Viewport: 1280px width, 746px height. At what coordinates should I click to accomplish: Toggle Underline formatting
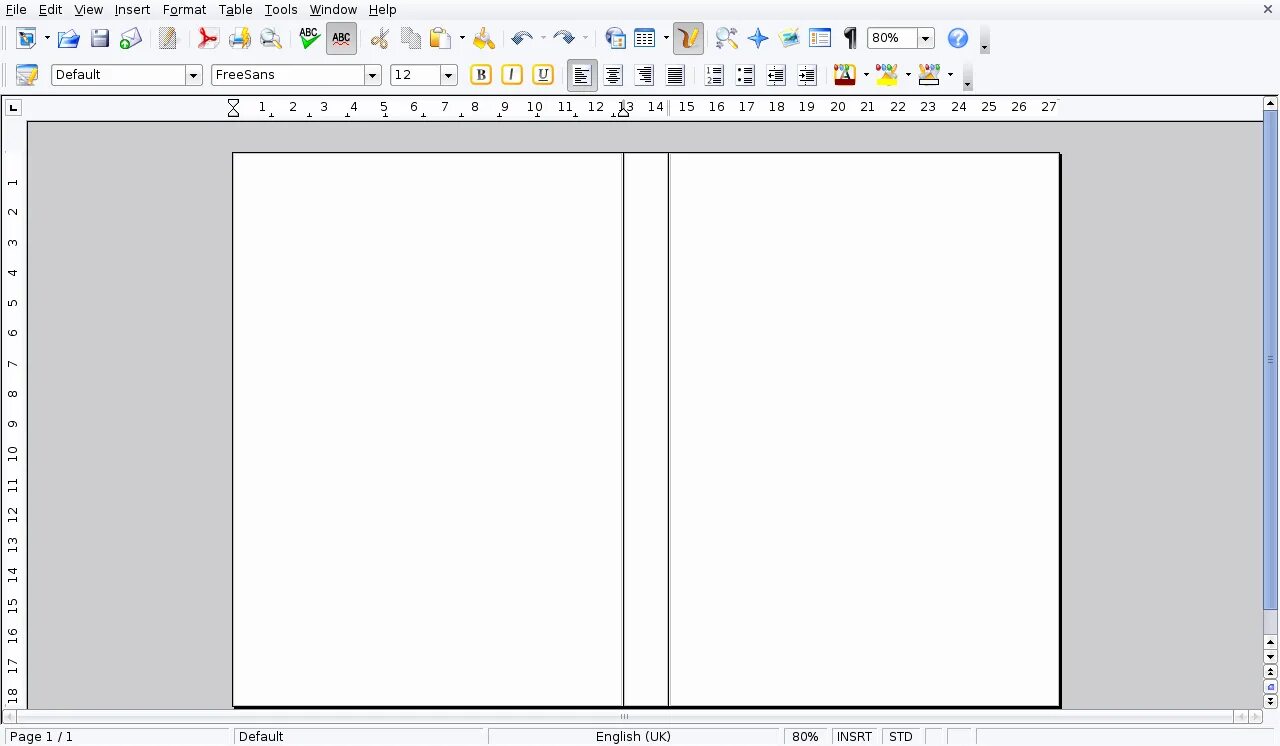[x=543, y=75]
